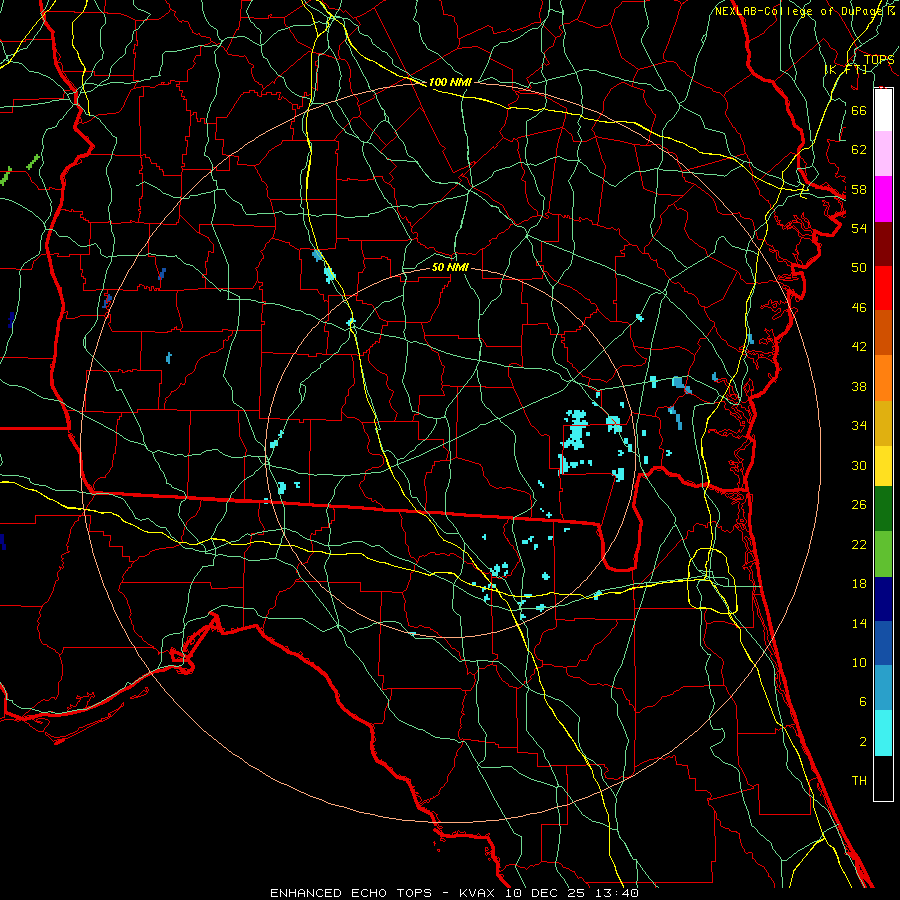Image resolution: width=900 pixels, height=900 pixels.
Task: Click the 'TOPS' legend heading
Action: (x=879, y=60)
